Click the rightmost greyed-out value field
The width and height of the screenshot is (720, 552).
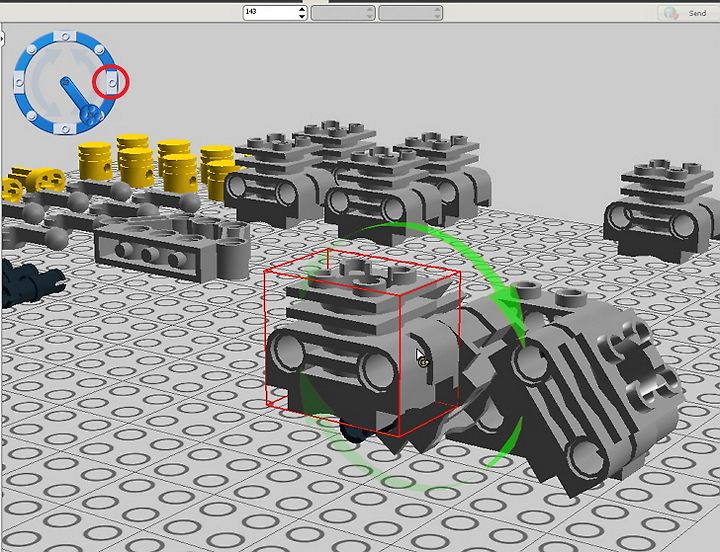pyautogui.click(x=411, y=13)
